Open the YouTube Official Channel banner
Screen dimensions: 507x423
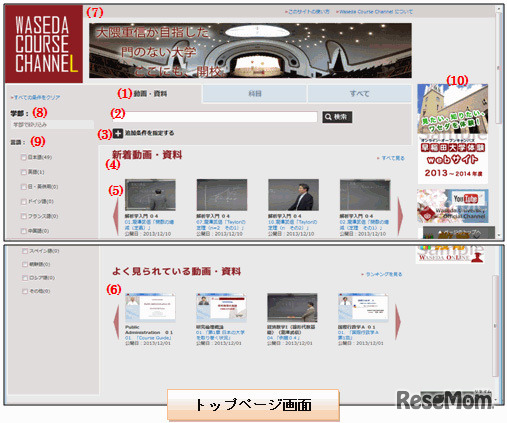pyautogui.click(x=453, y=206)
